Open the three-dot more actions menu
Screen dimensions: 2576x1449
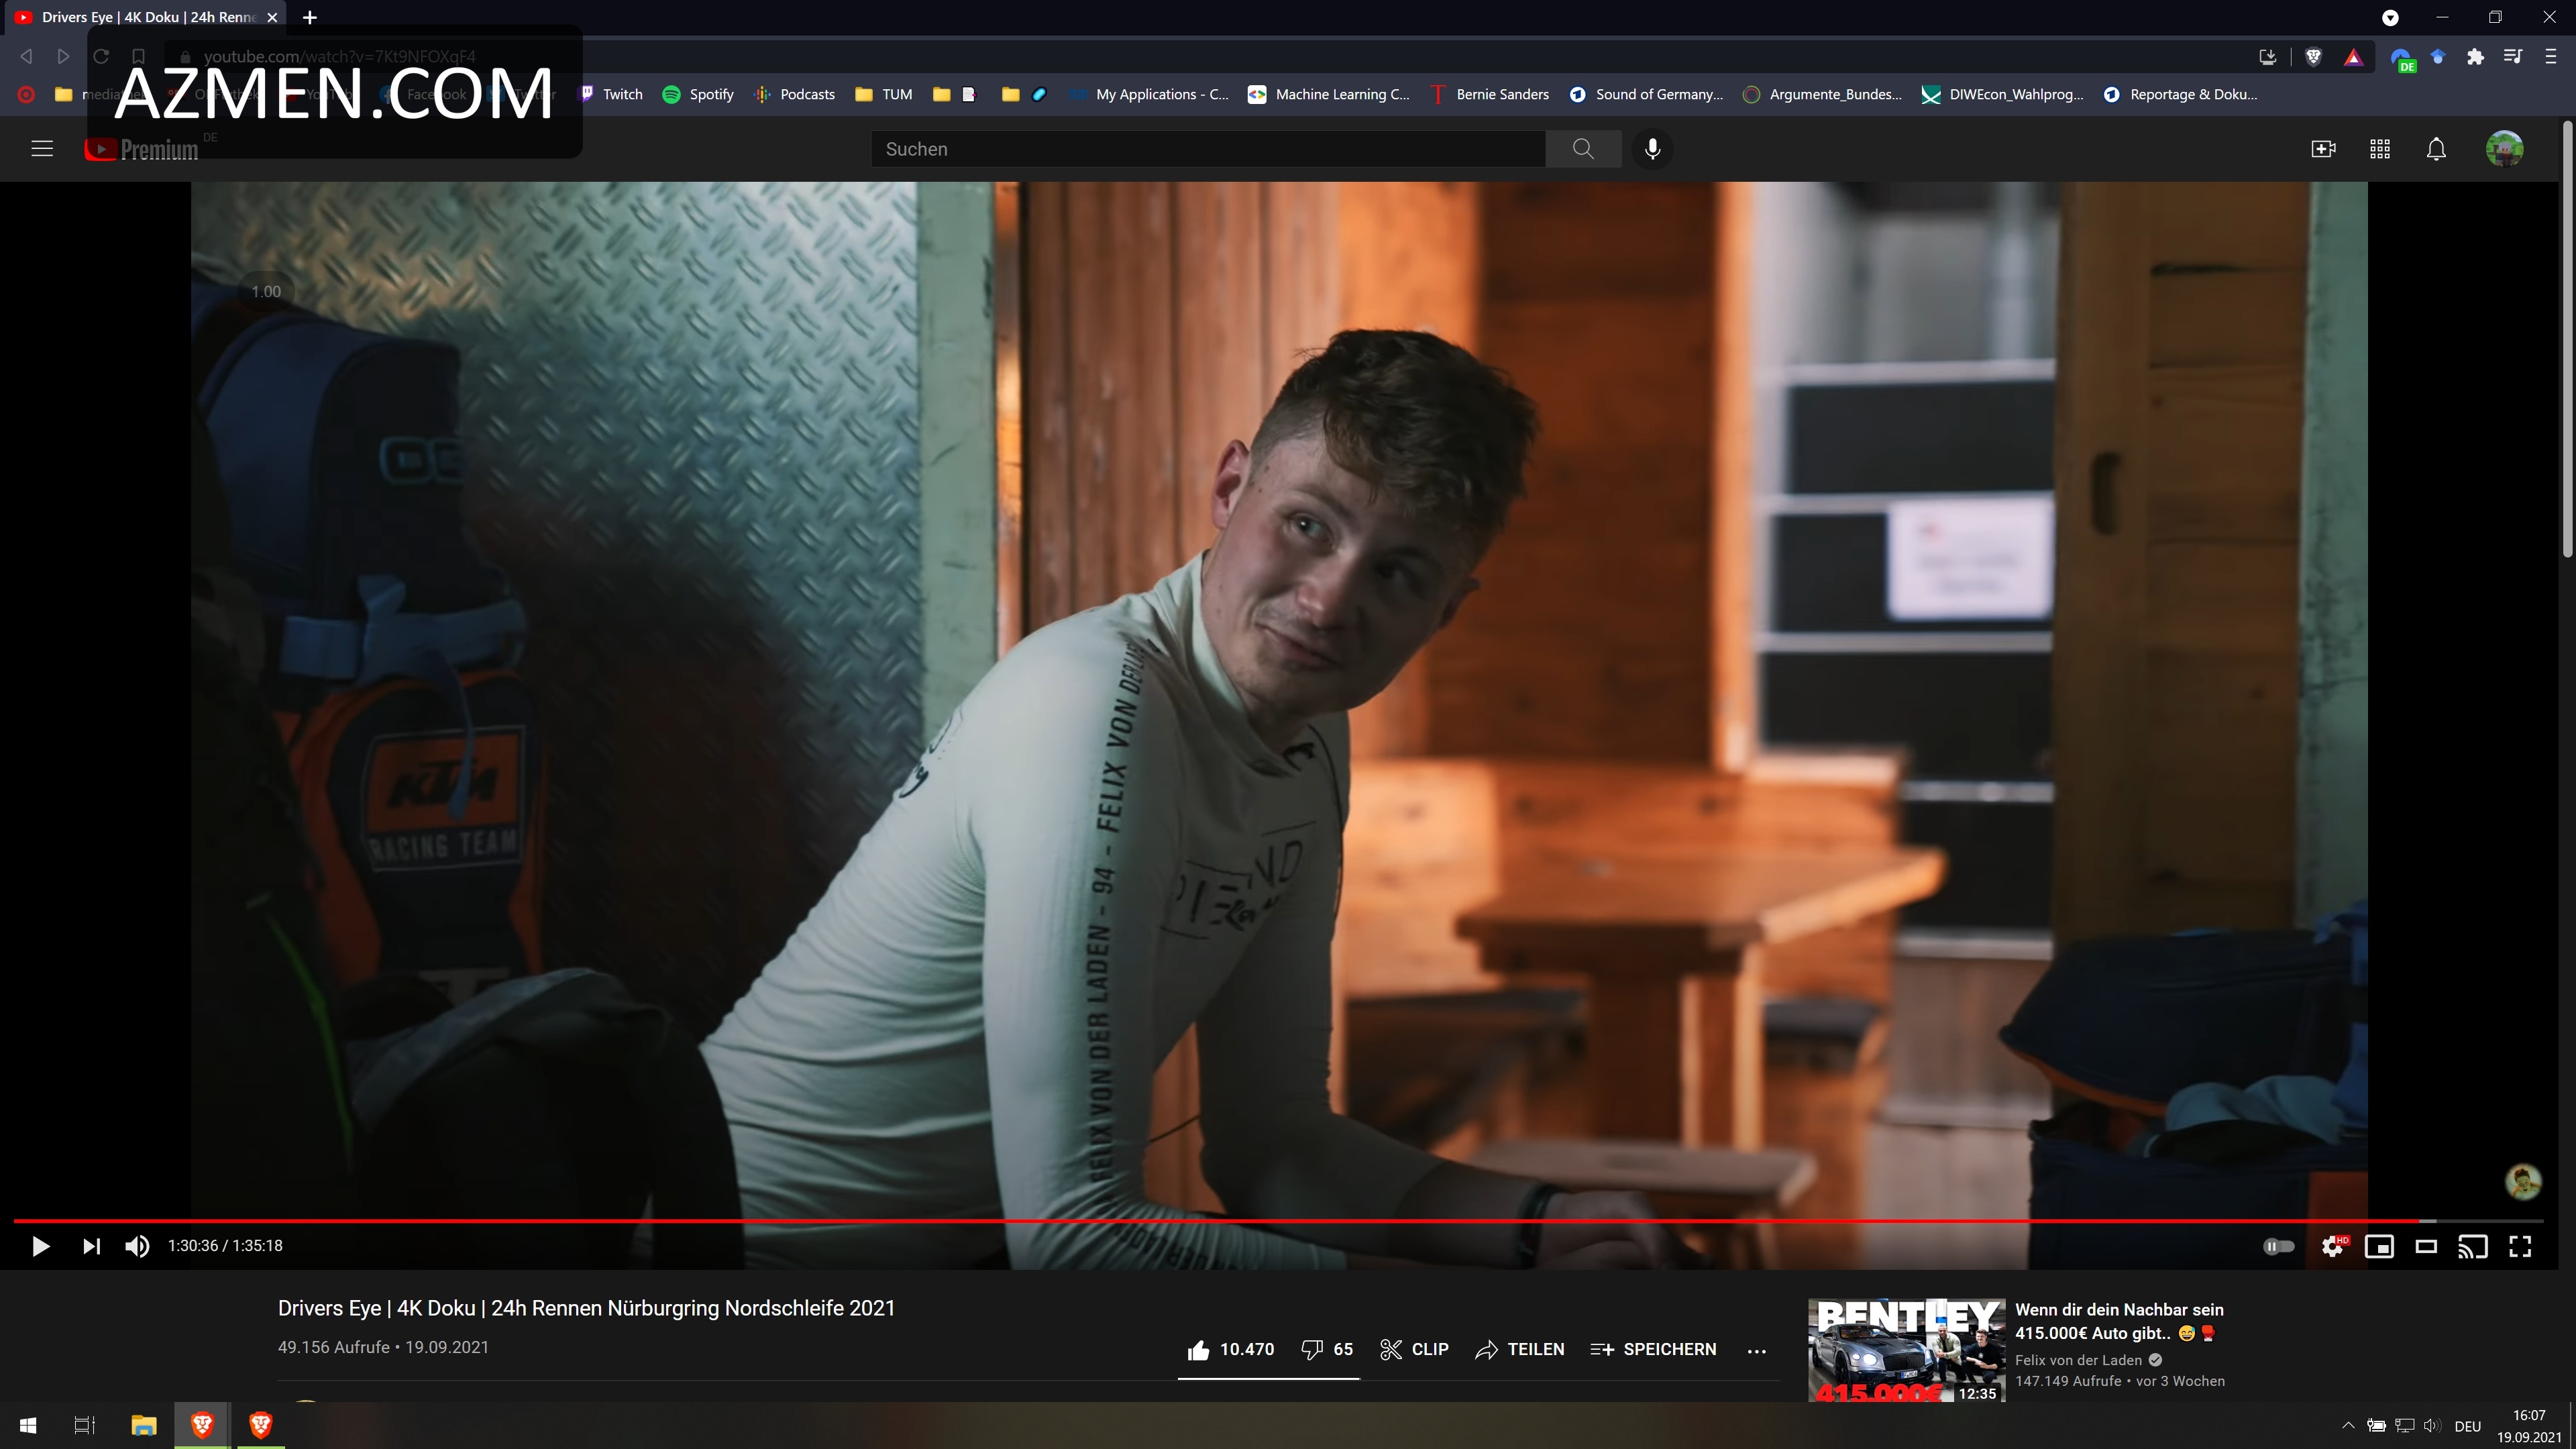point(1757,1351)
